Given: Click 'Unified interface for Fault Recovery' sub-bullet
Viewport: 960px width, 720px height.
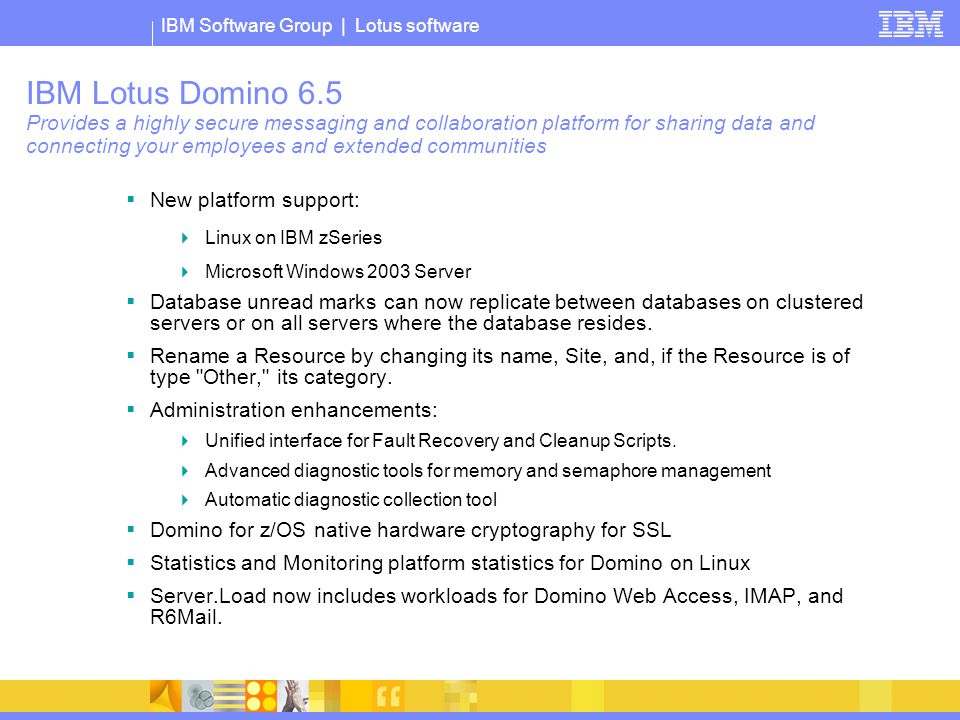Looking at the screenshot, I should pos(441,441).
